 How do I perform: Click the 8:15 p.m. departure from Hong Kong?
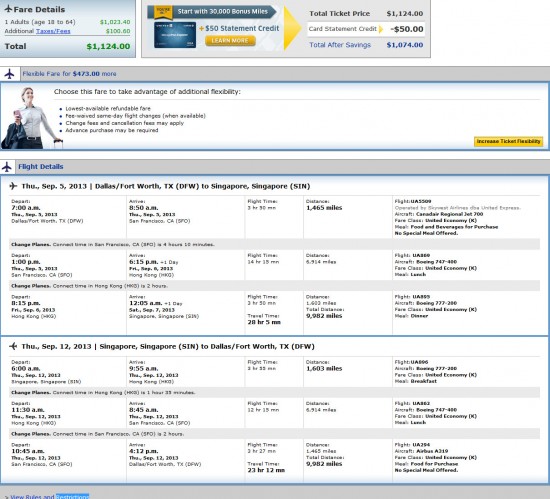pyautogui.click(x=26, y=303)
